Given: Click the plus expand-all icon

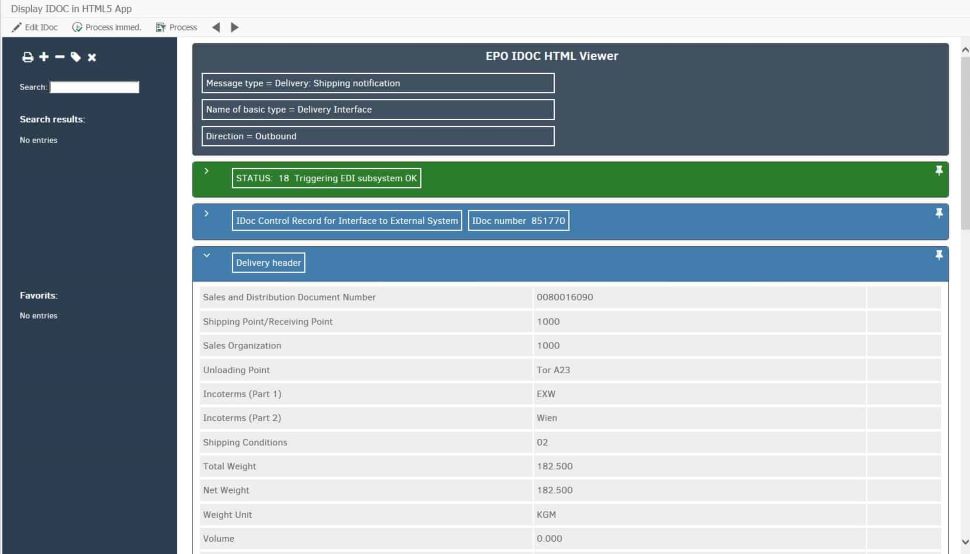Looking at the screenshot, I should point(44,58).
